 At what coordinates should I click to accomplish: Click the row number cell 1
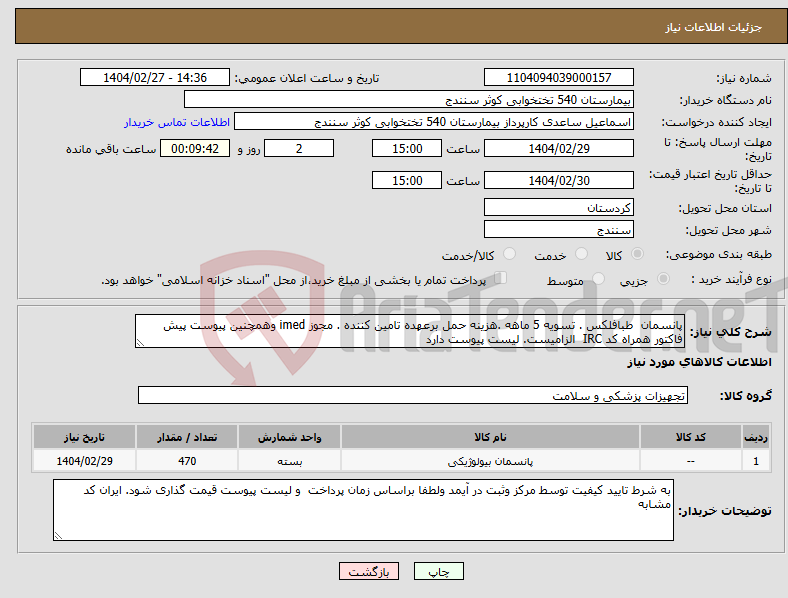tap(755, 461)
